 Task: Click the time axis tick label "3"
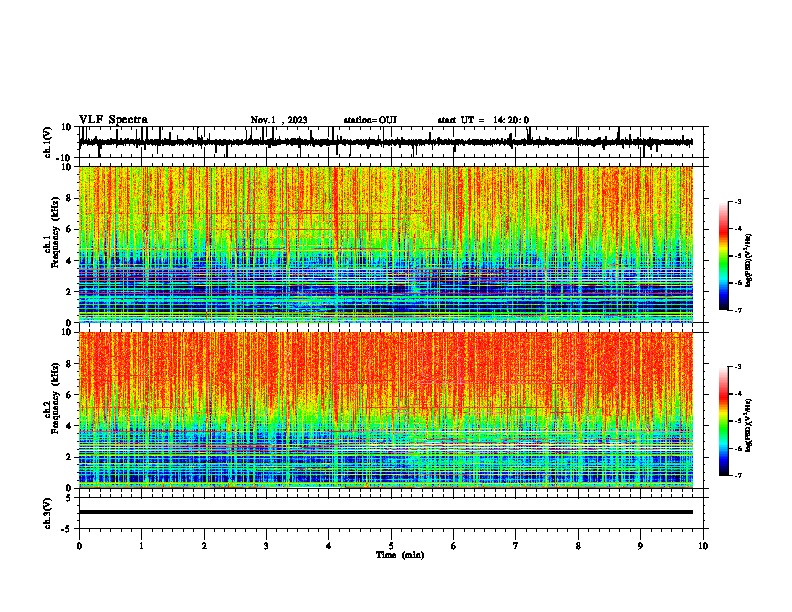tap(266, 546)
